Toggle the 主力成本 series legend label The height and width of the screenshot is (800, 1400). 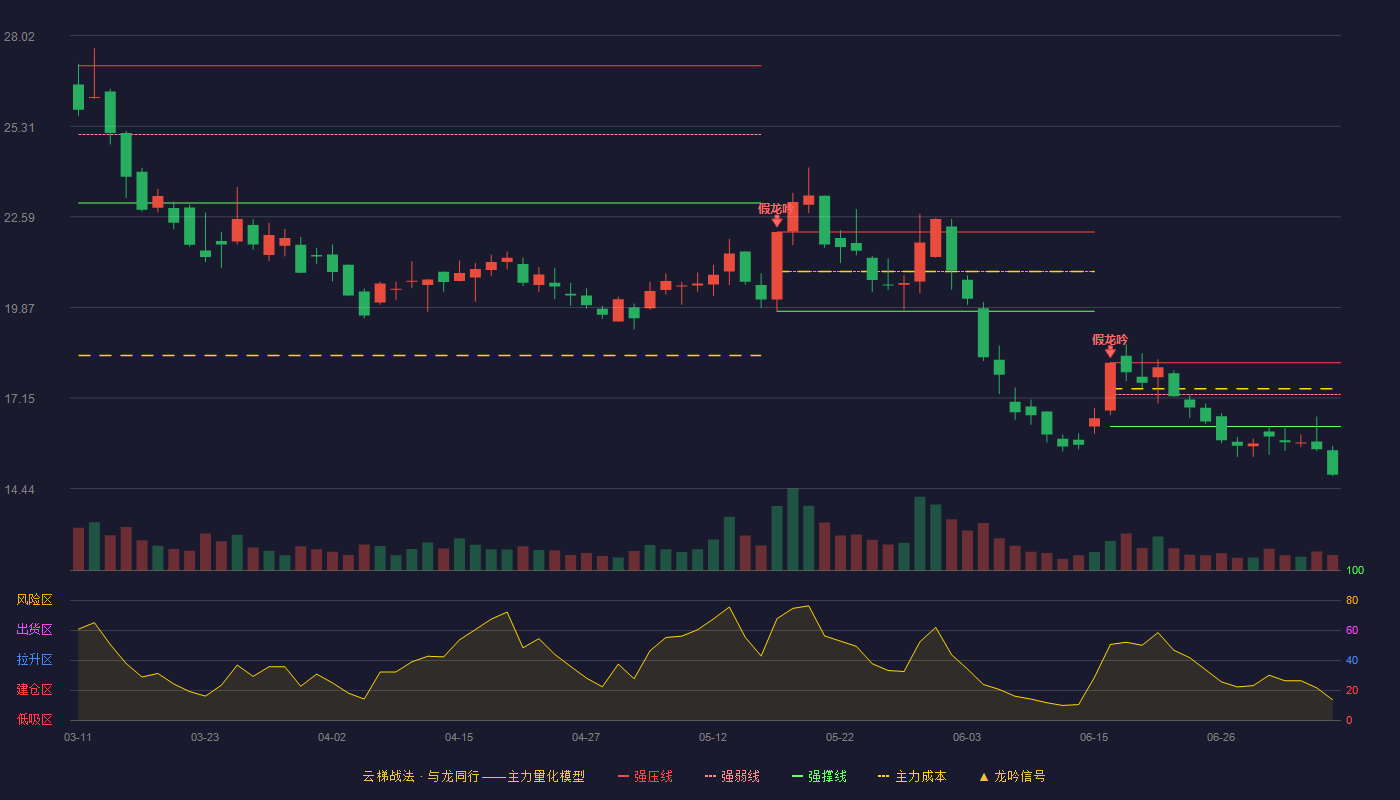920,777
